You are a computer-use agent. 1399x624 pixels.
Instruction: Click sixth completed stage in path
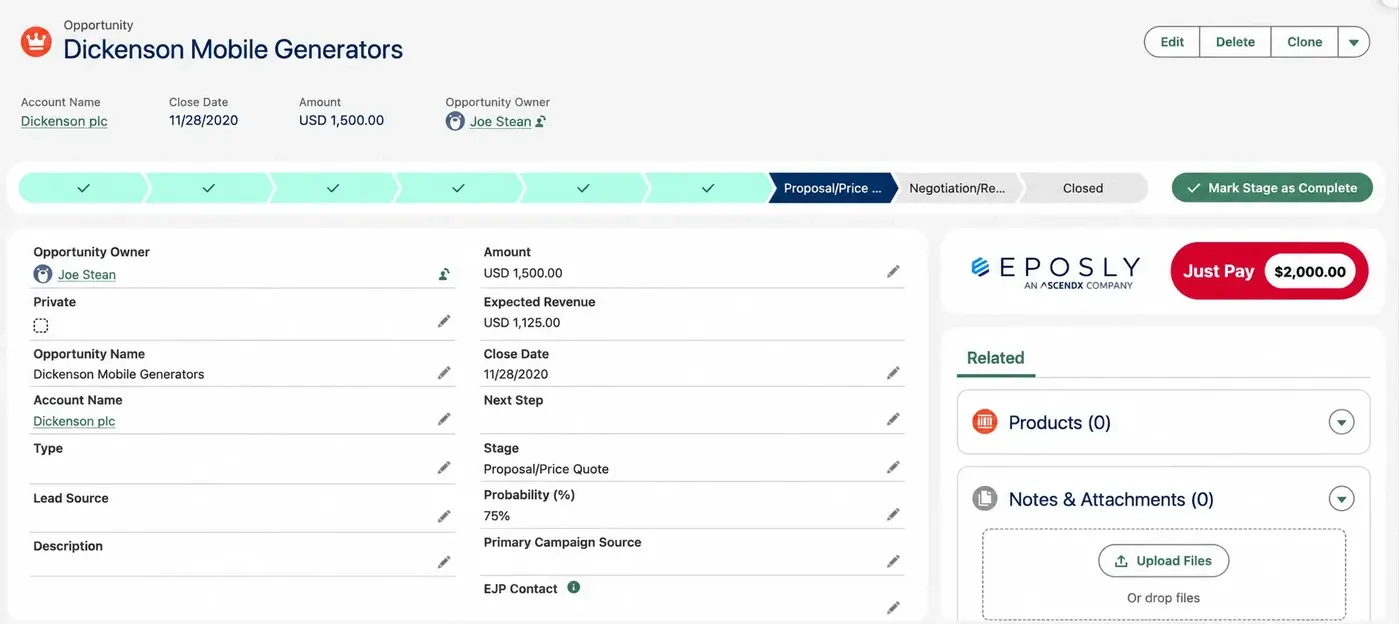[x=708, y=188]
